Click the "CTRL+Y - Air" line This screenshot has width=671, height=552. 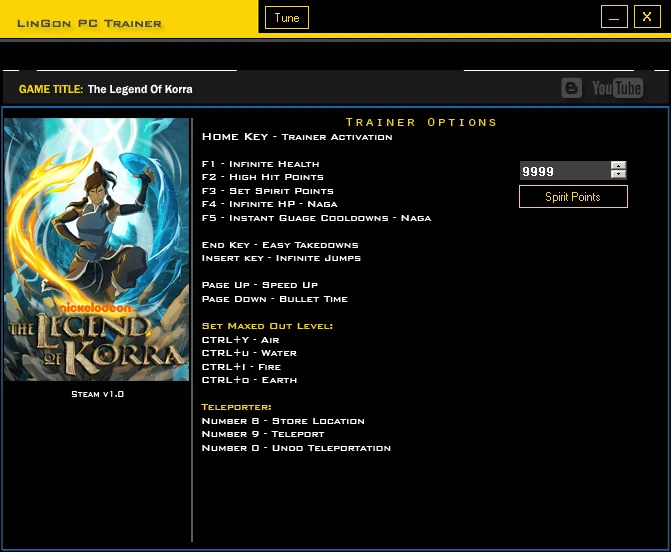click(240, 340)
